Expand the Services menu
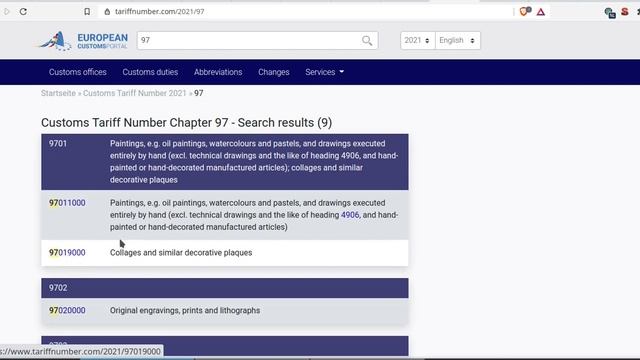 pos(324,72)
